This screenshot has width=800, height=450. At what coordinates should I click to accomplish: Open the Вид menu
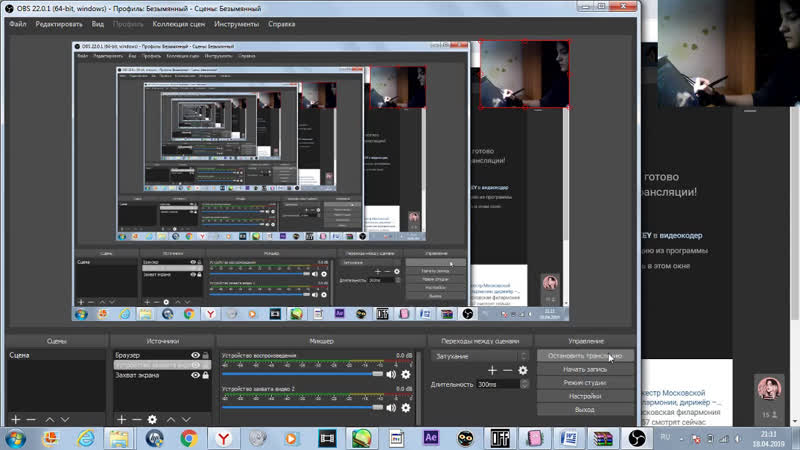click(97, 24)
